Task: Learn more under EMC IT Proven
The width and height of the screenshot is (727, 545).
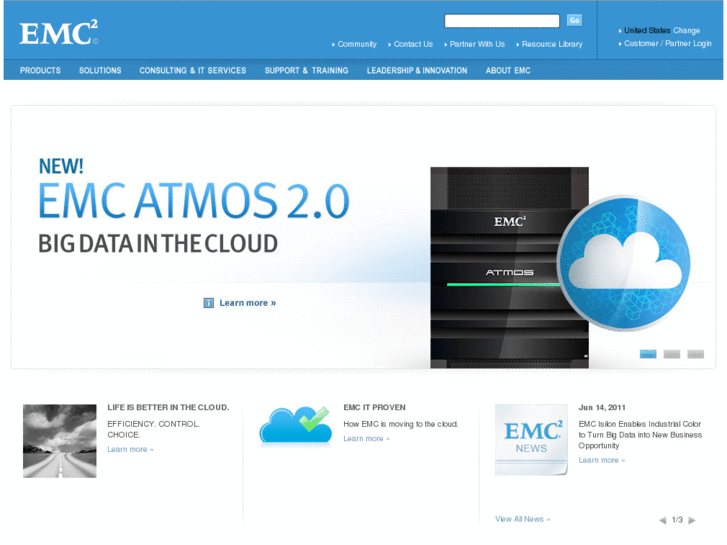Action: (366, 439)
